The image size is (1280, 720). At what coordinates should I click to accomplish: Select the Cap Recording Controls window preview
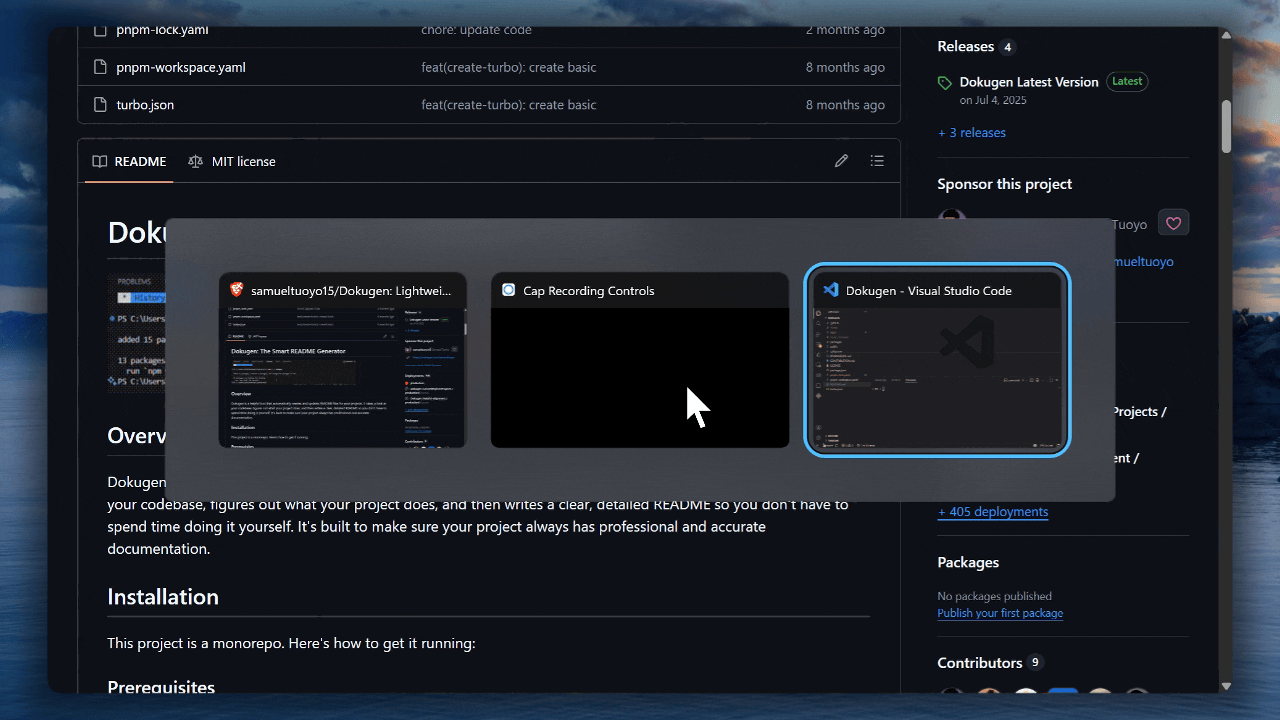(640, 360)
